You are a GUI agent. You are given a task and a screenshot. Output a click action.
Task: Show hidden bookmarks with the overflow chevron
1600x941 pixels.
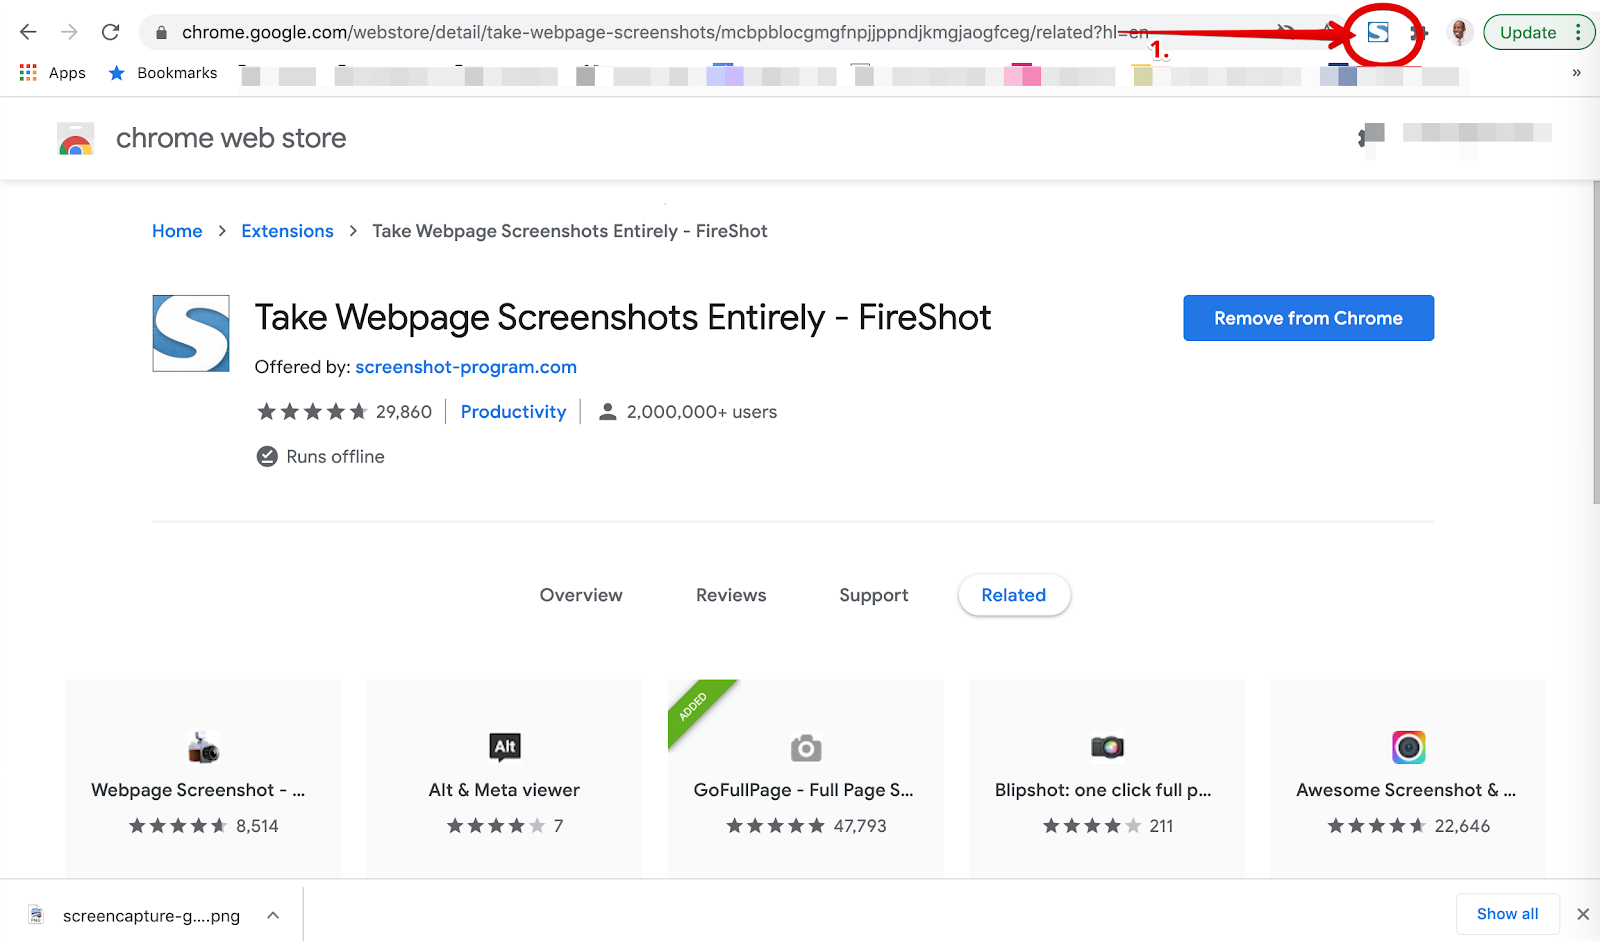tap(1576, 73)
